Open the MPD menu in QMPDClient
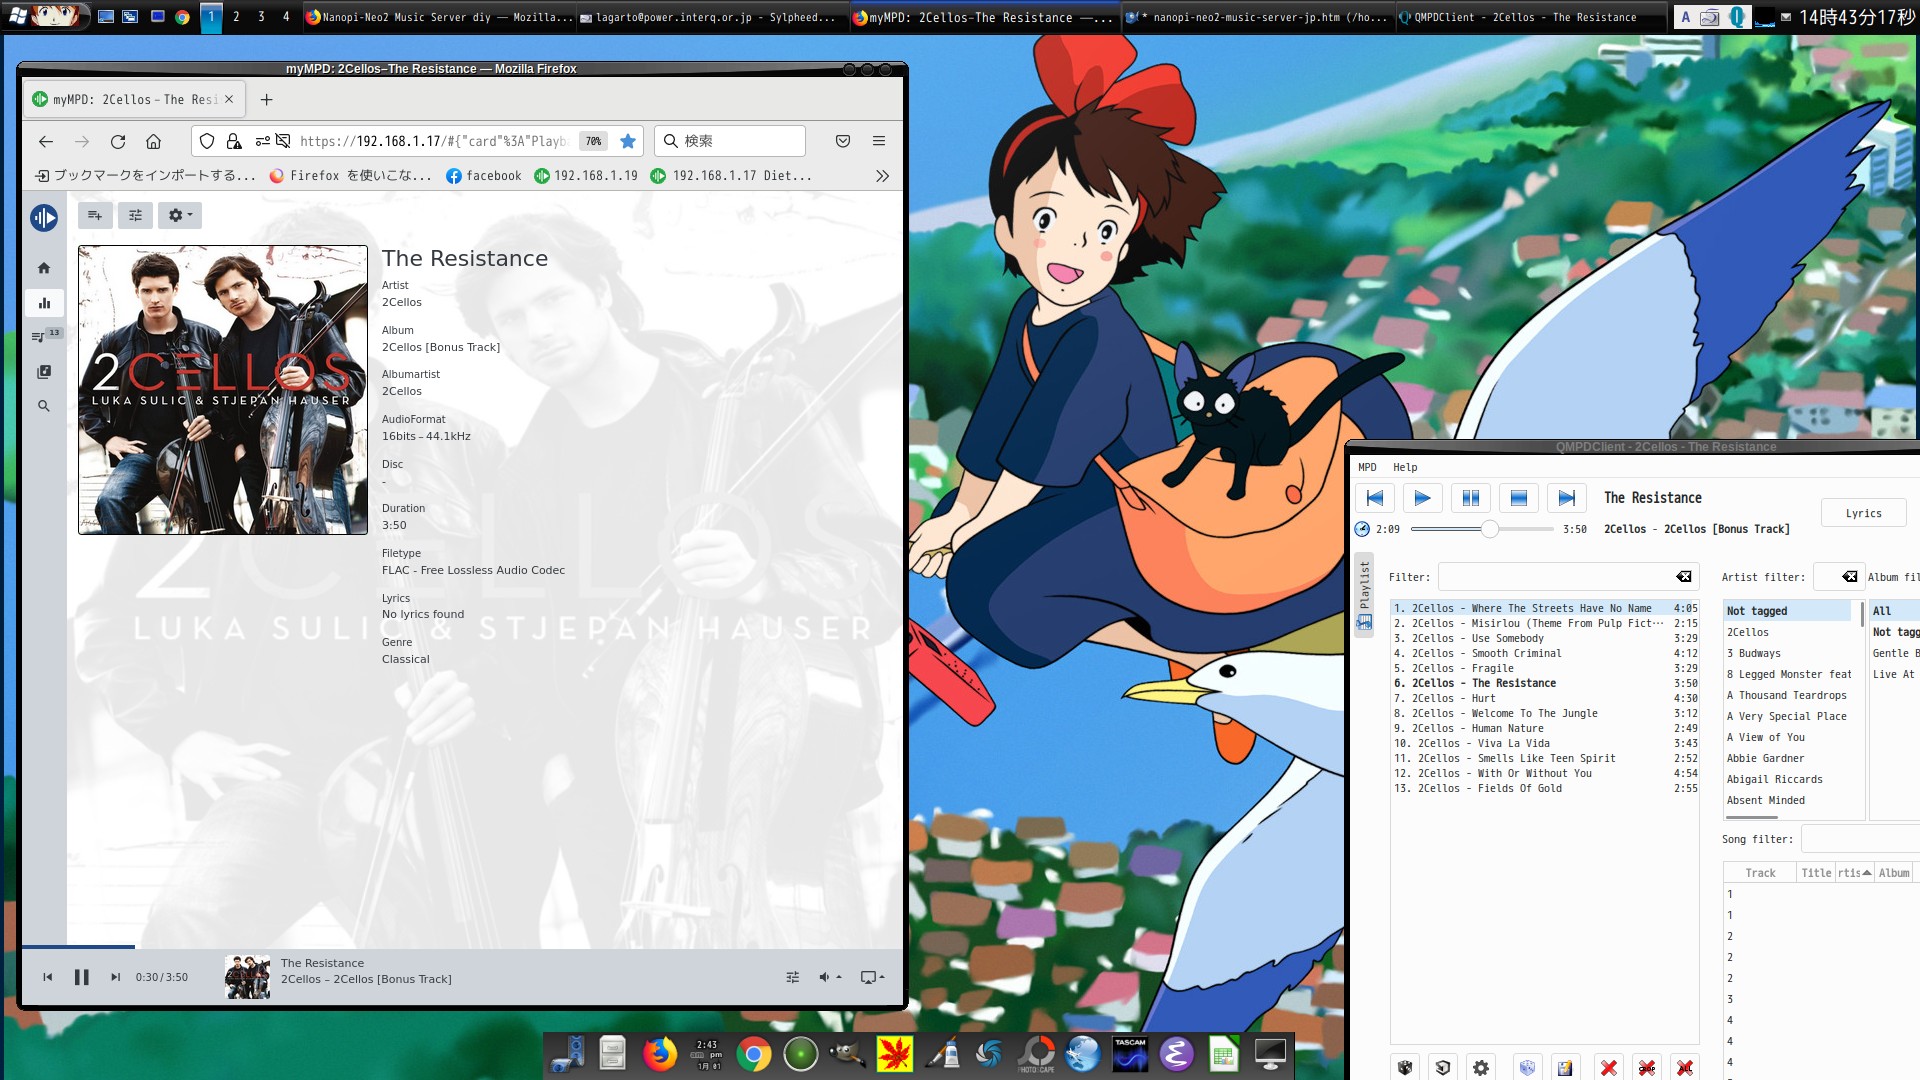 point(1367,467)
